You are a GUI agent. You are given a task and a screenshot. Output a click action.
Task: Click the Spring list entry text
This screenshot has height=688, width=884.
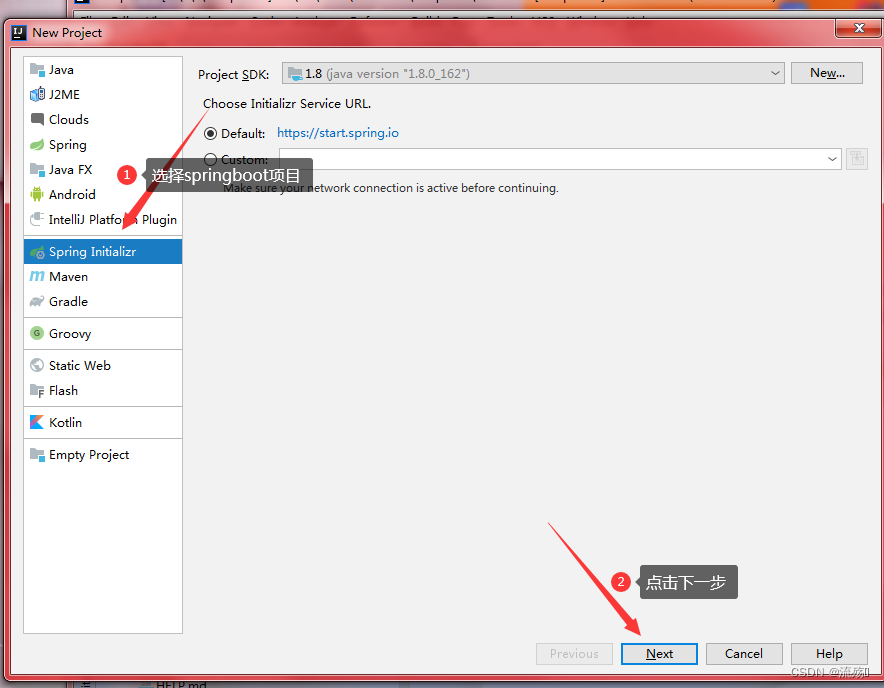click(x=68, y=145)
